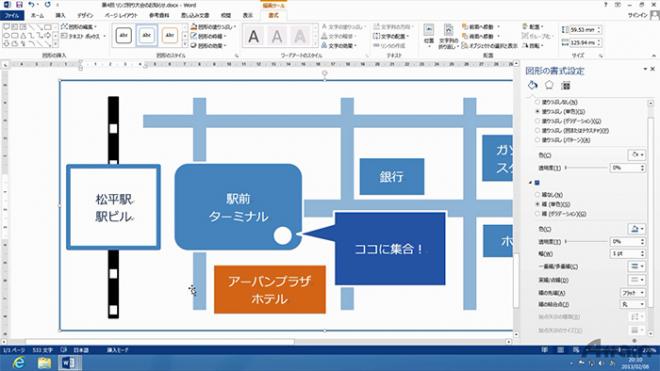660x371 pixels.
Task: Select the Solid fill (単色) radio option
Action: (538, 112)
